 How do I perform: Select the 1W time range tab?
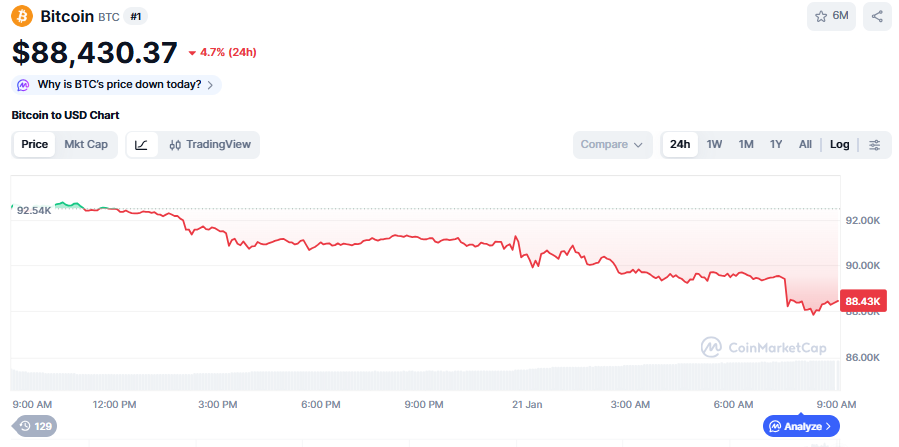click(x=714, y=144)
